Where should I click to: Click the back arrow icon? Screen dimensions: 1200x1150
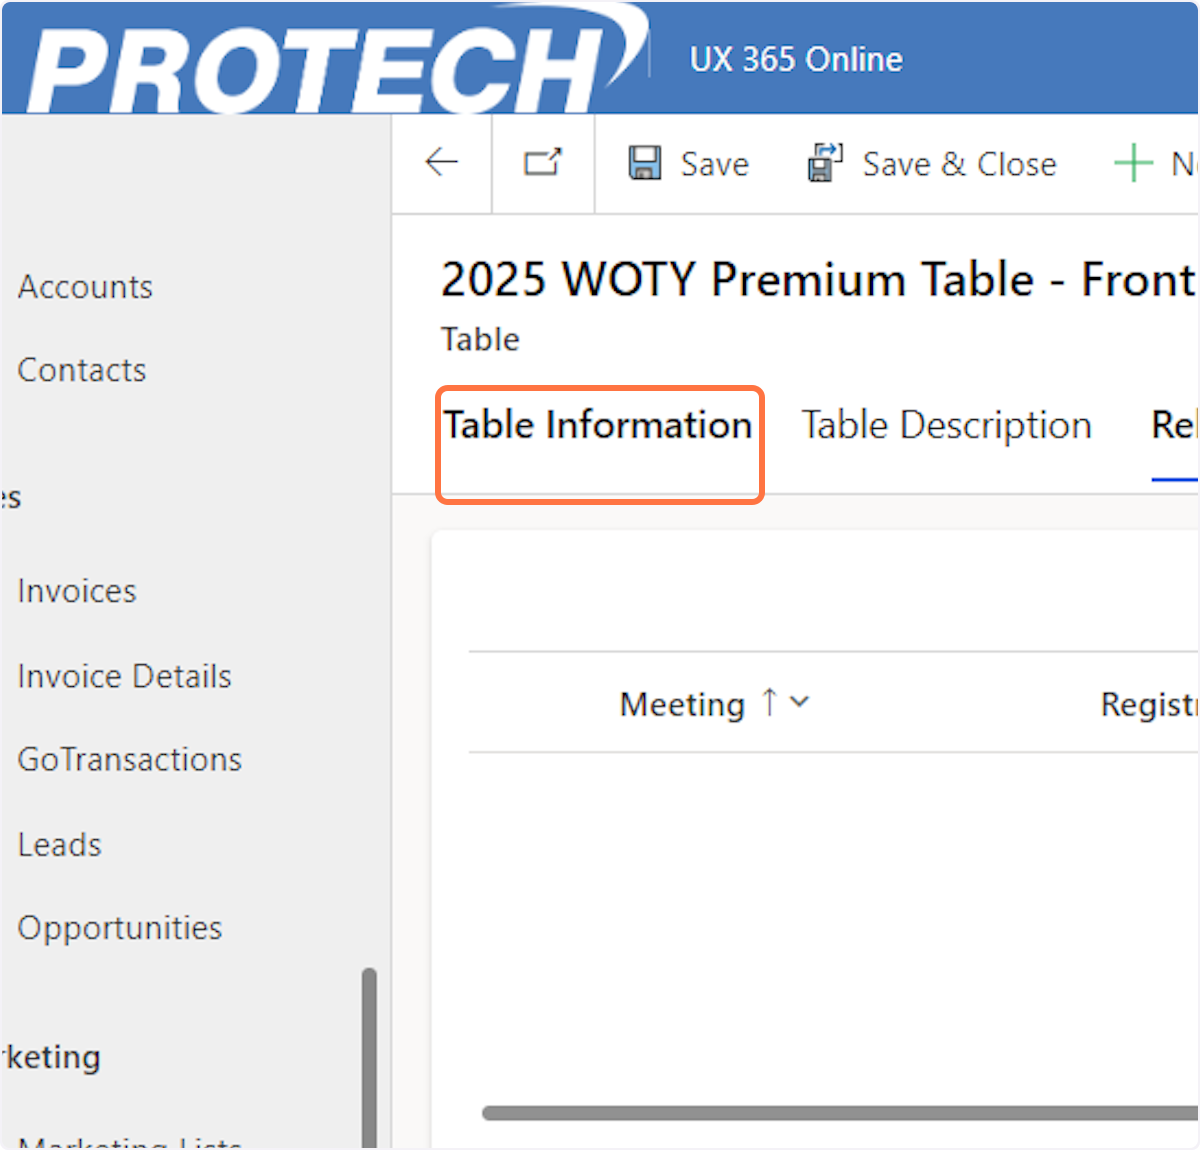click(x=441, y=162)
